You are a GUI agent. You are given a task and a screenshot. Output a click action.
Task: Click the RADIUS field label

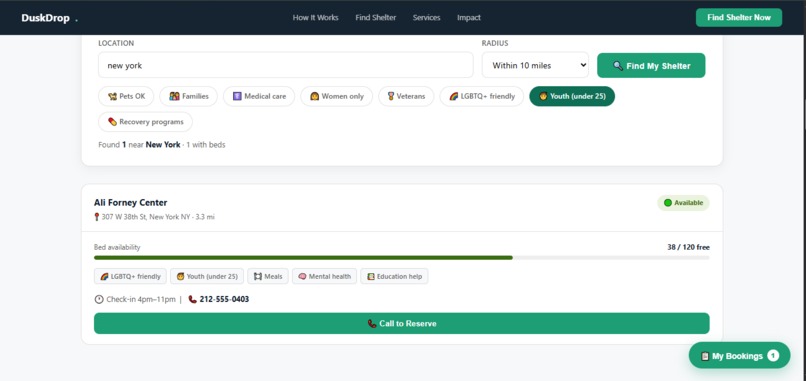pos(494,43)
